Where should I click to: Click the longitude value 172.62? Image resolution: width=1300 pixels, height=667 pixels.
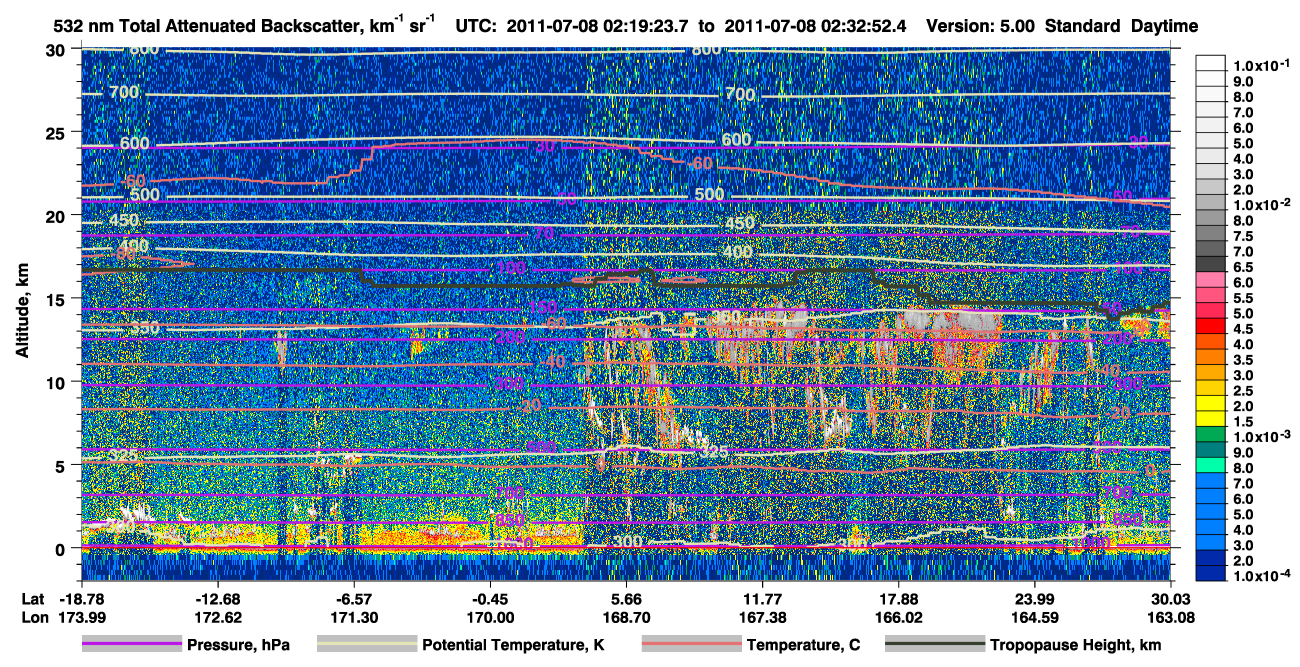pos(217,617)
